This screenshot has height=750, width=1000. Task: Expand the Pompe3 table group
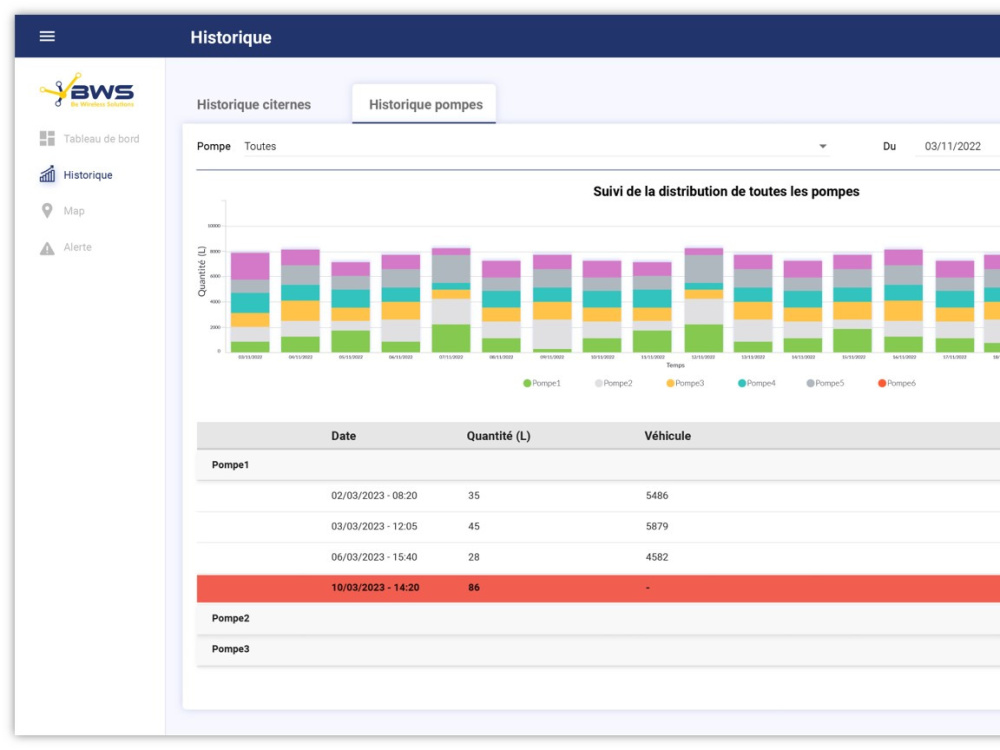(598, 649)
